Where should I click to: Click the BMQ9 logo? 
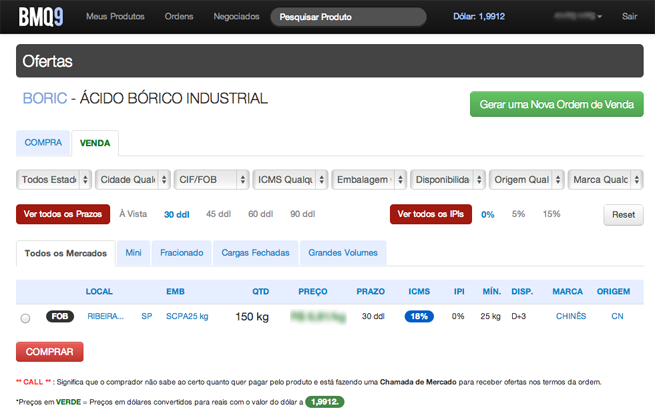pos(41,17)
